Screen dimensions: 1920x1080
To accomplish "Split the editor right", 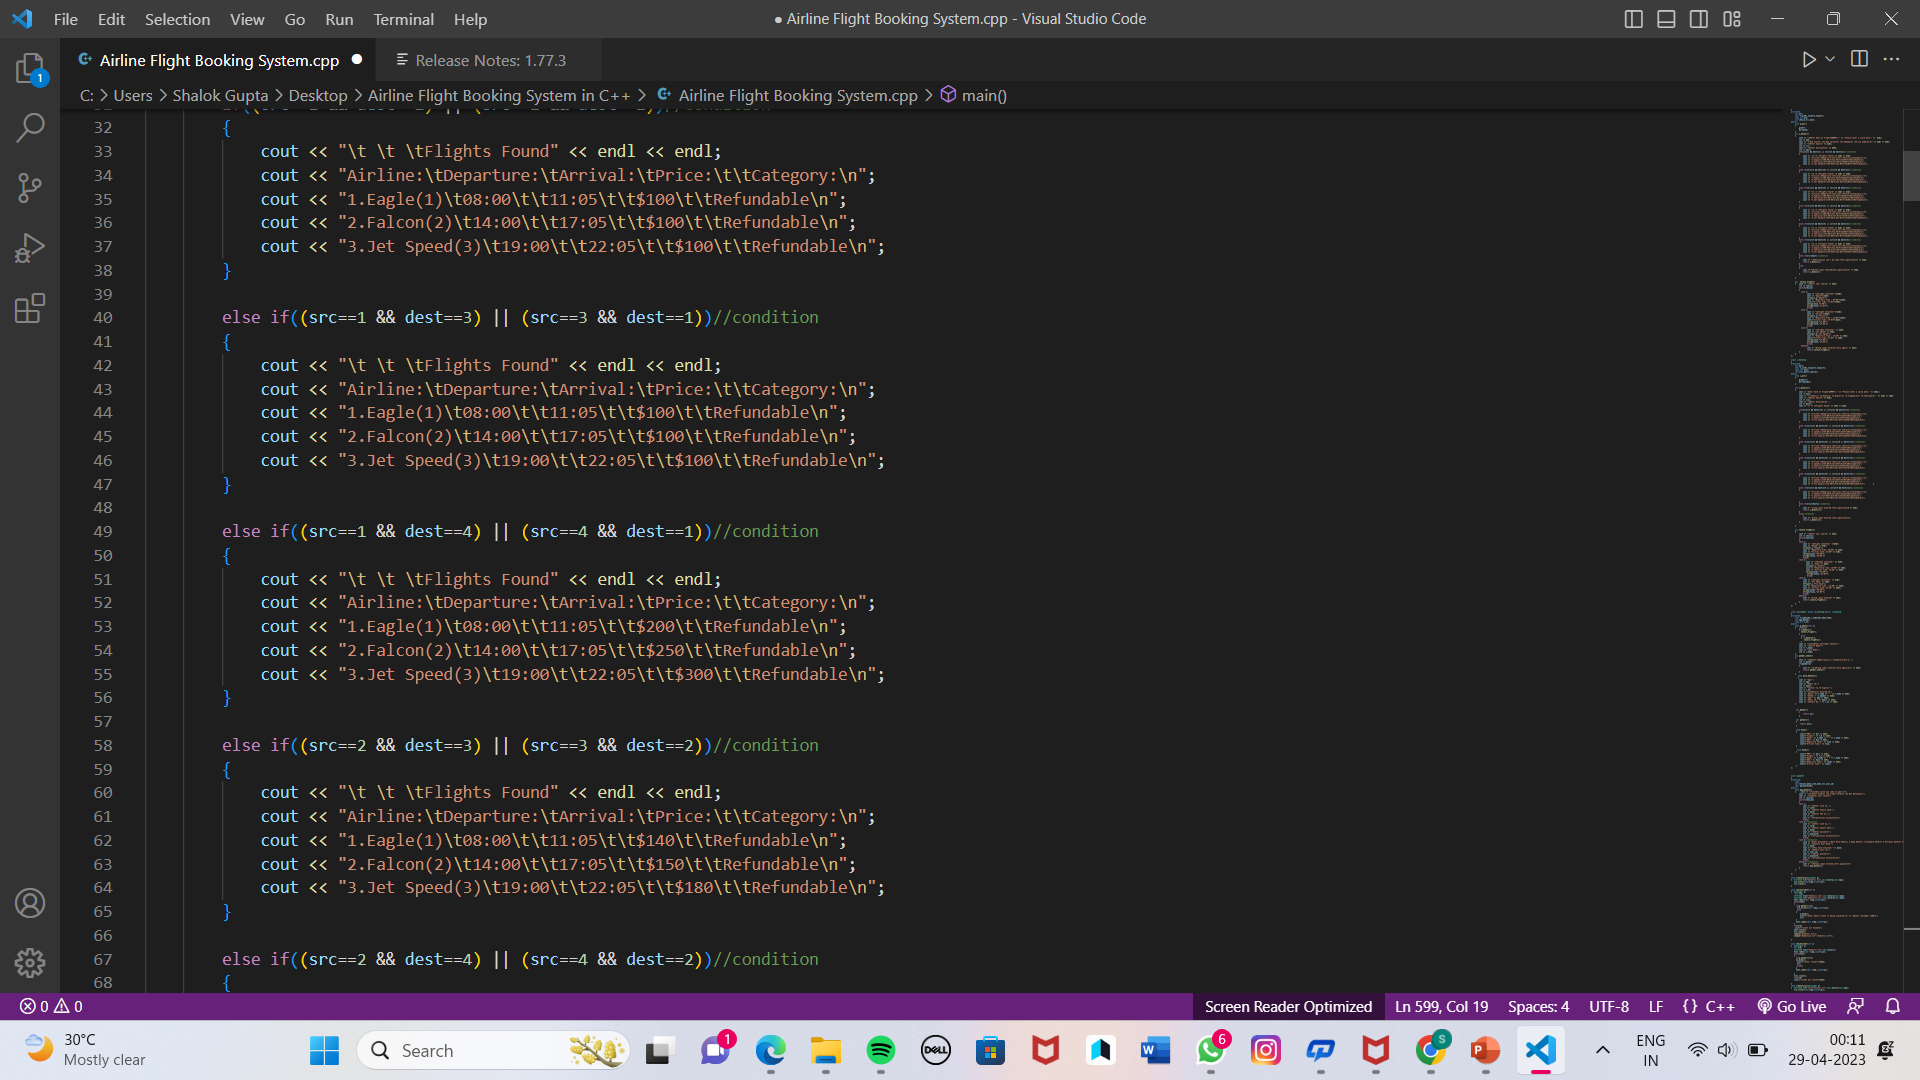I will point(1859,59).
